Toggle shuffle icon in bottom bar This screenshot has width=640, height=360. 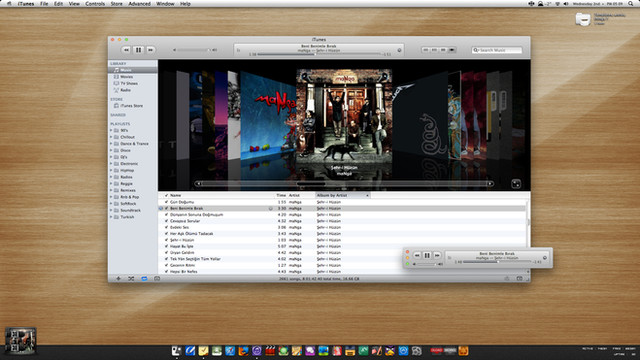pyautogui.click(x=131, y=279)
